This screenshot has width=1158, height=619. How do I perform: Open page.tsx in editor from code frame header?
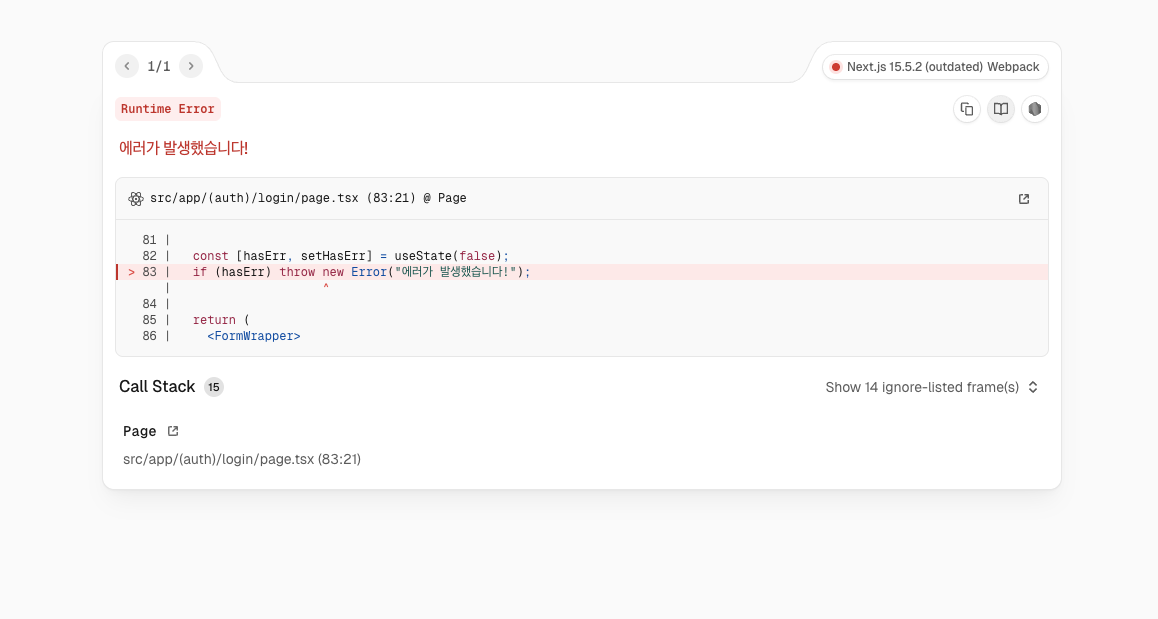(x=1023, y=199)
